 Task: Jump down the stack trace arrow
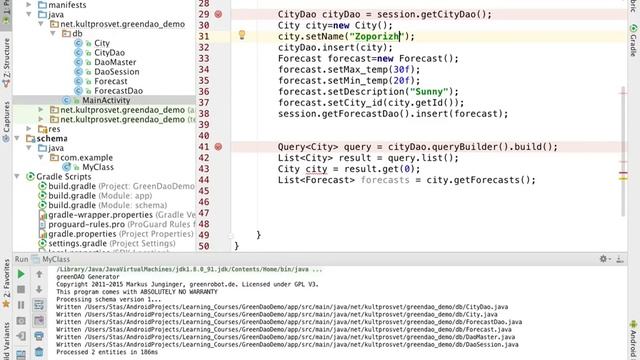39,289
